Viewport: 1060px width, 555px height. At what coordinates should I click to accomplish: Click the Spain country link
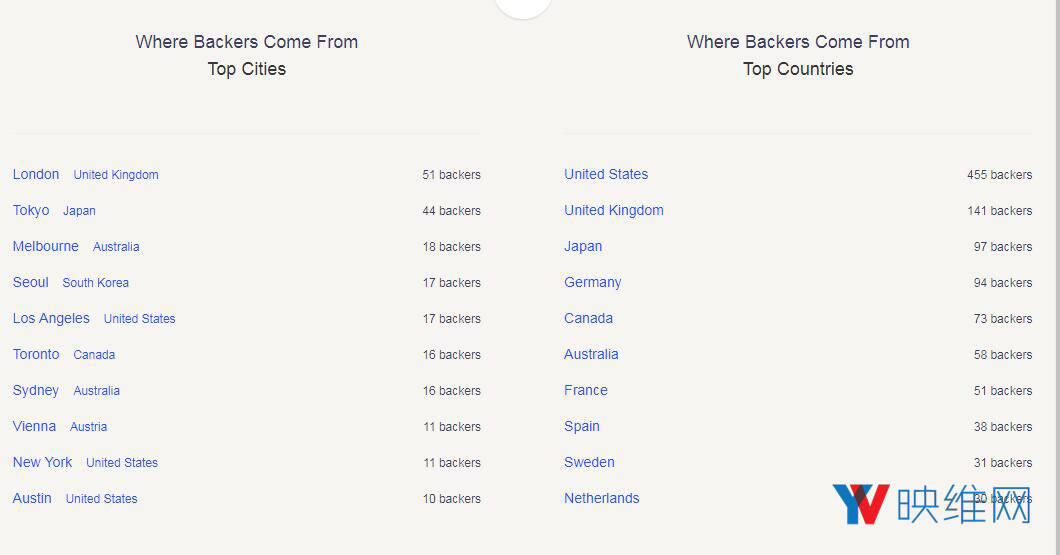[x=582, y=426]
